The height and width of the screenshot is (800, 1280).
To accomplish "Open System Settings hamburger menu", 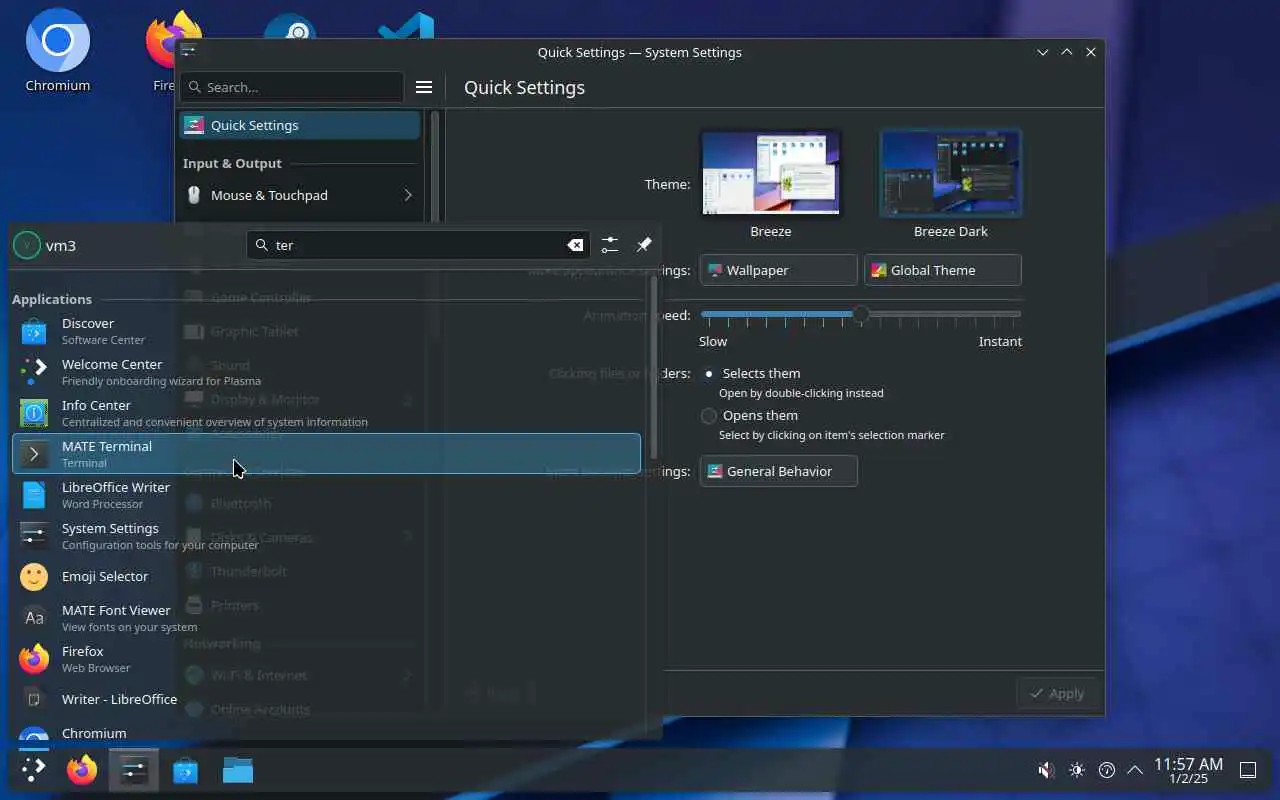I will tap(424, 87).
